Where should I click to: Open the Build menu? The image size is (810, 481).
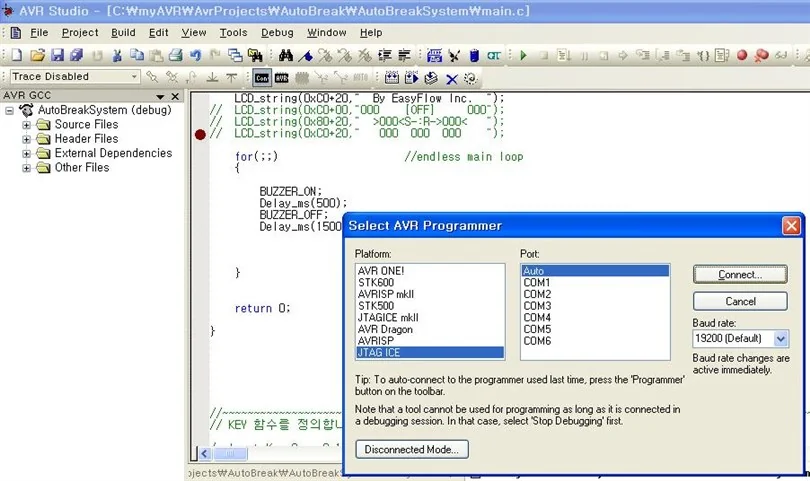(x=123, y=33)
